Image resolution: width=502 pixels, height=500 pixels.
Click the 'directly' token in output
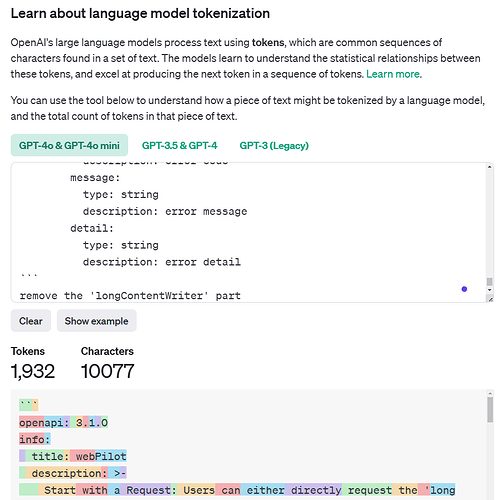(313, 490)
